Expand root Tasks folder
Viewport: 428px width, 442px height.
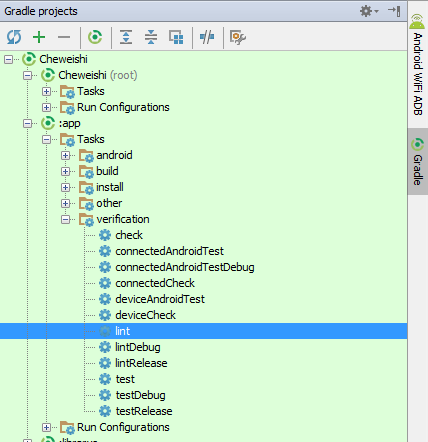pyautogui.click(x=47, y=91)
